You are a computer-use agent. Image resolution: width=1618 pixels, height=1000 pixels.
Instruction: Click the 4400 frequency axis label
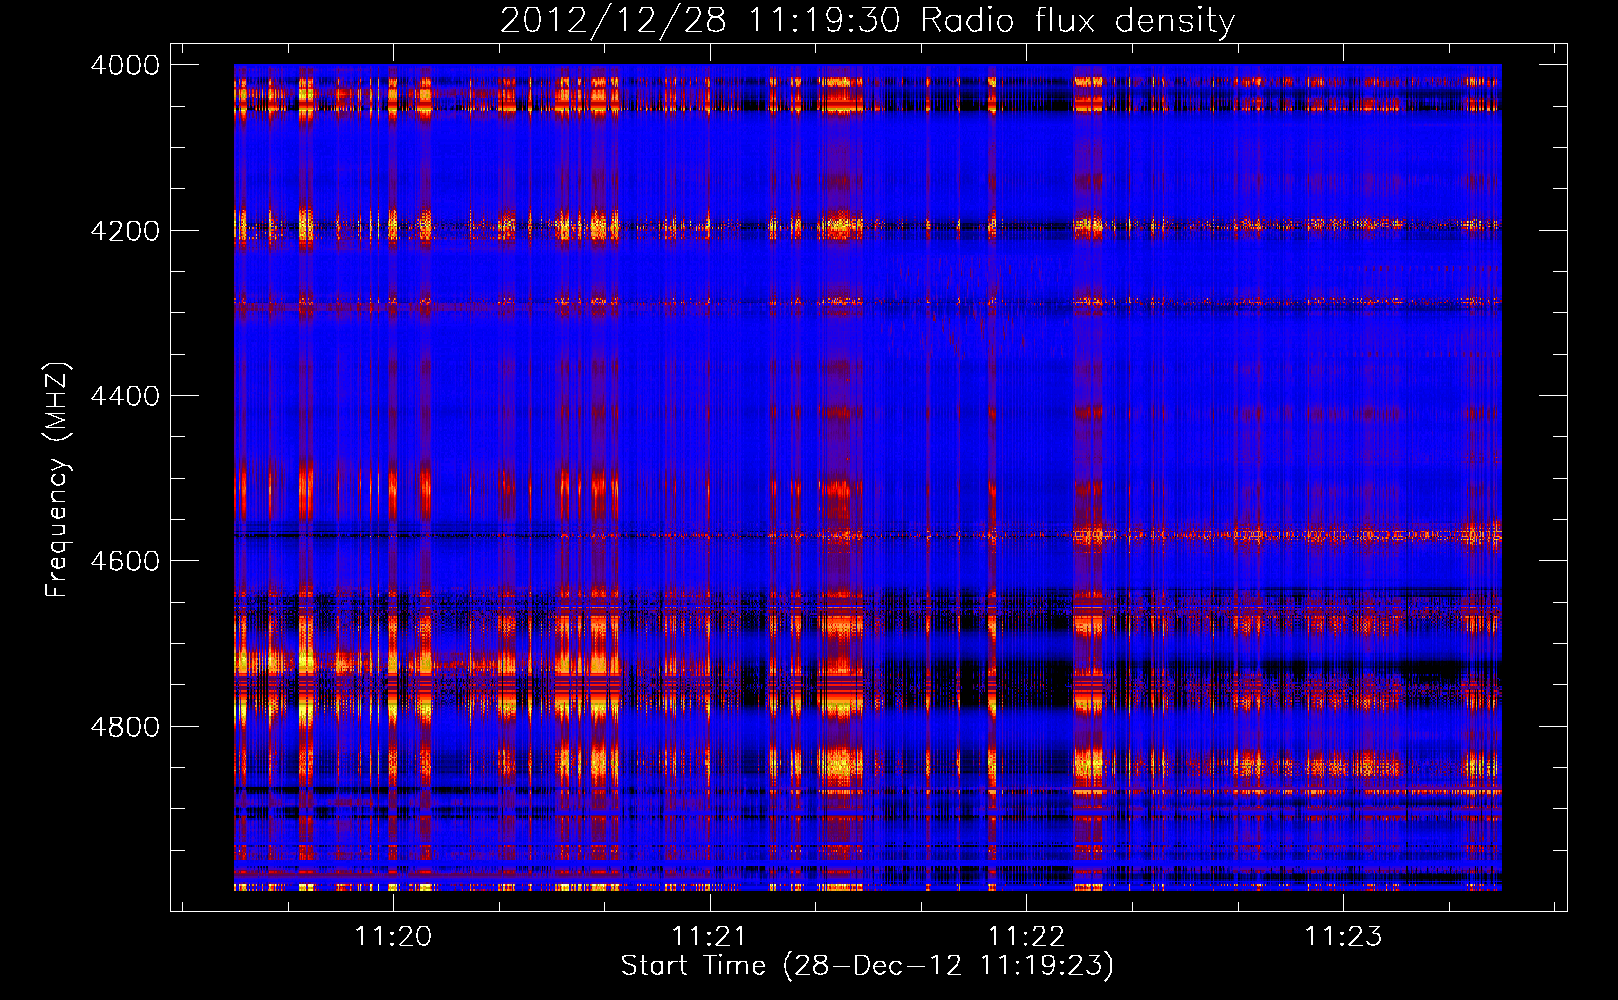coord(125,396)
